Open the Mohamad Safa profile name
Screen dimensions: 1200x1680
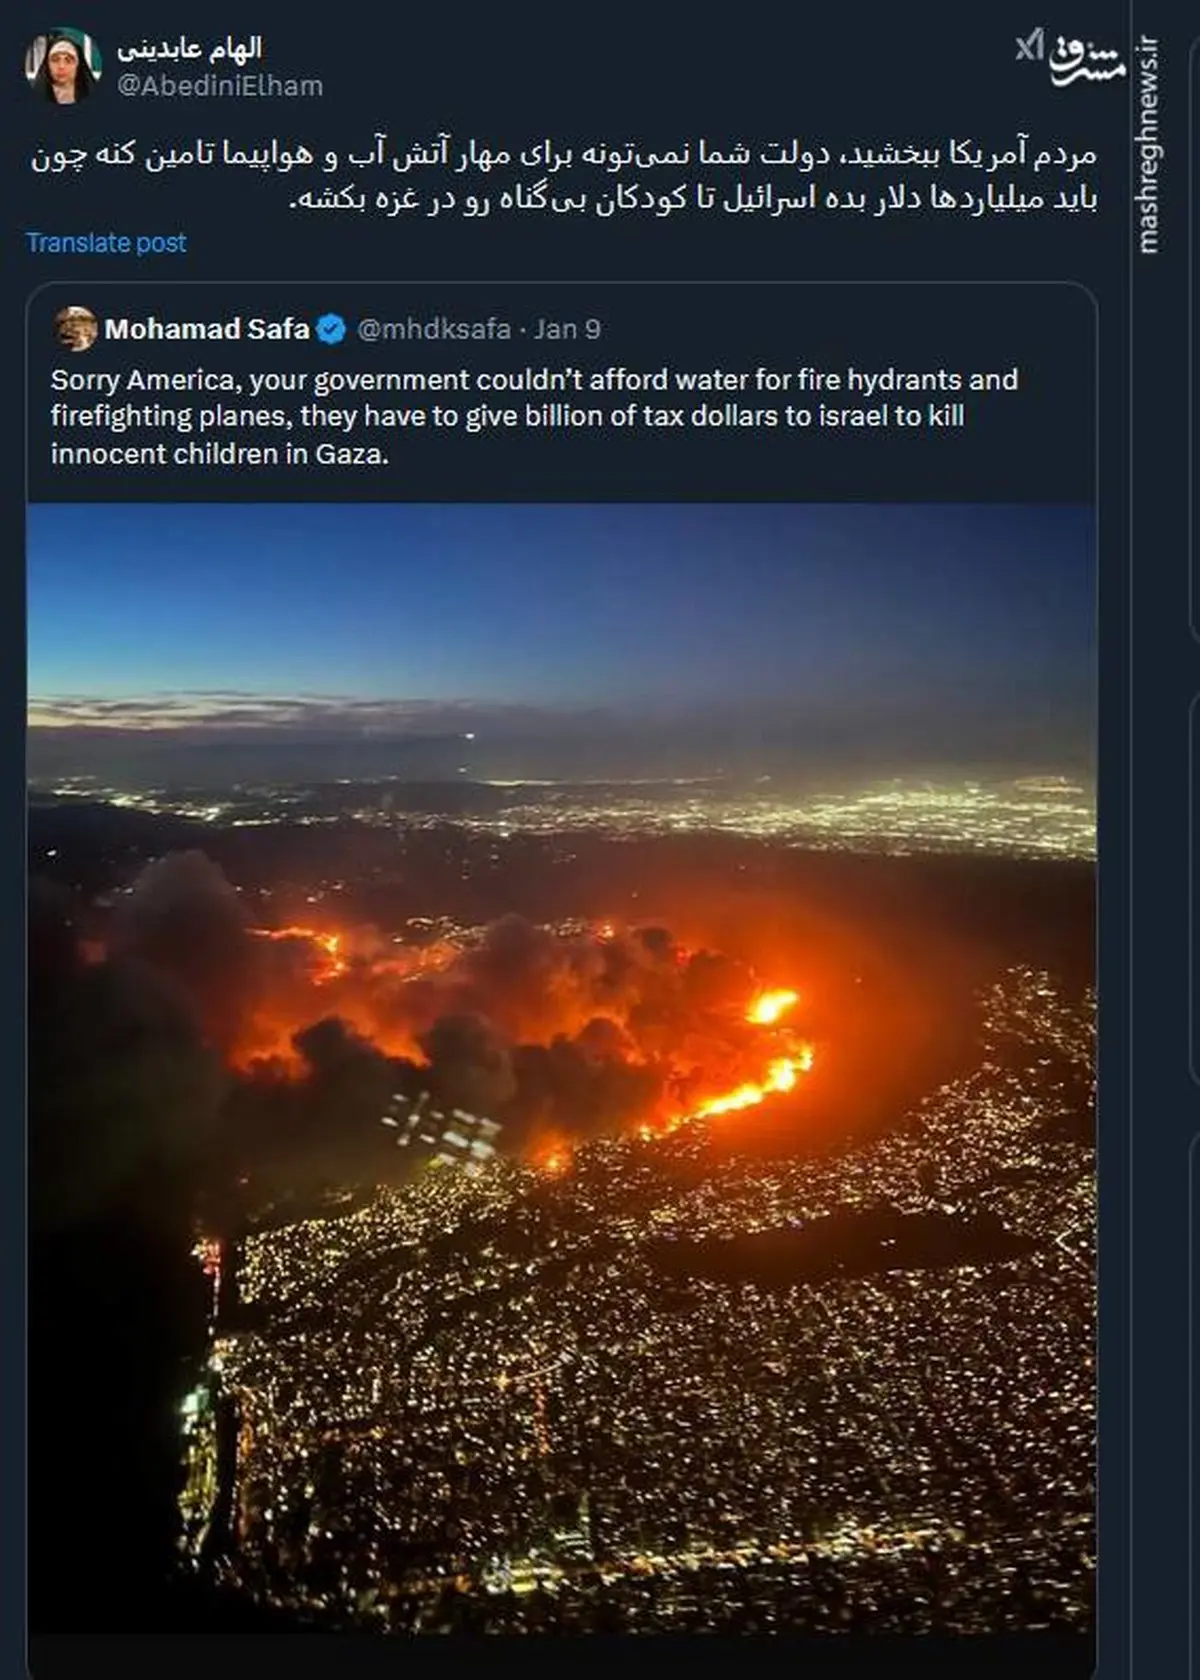pos(207,329)
